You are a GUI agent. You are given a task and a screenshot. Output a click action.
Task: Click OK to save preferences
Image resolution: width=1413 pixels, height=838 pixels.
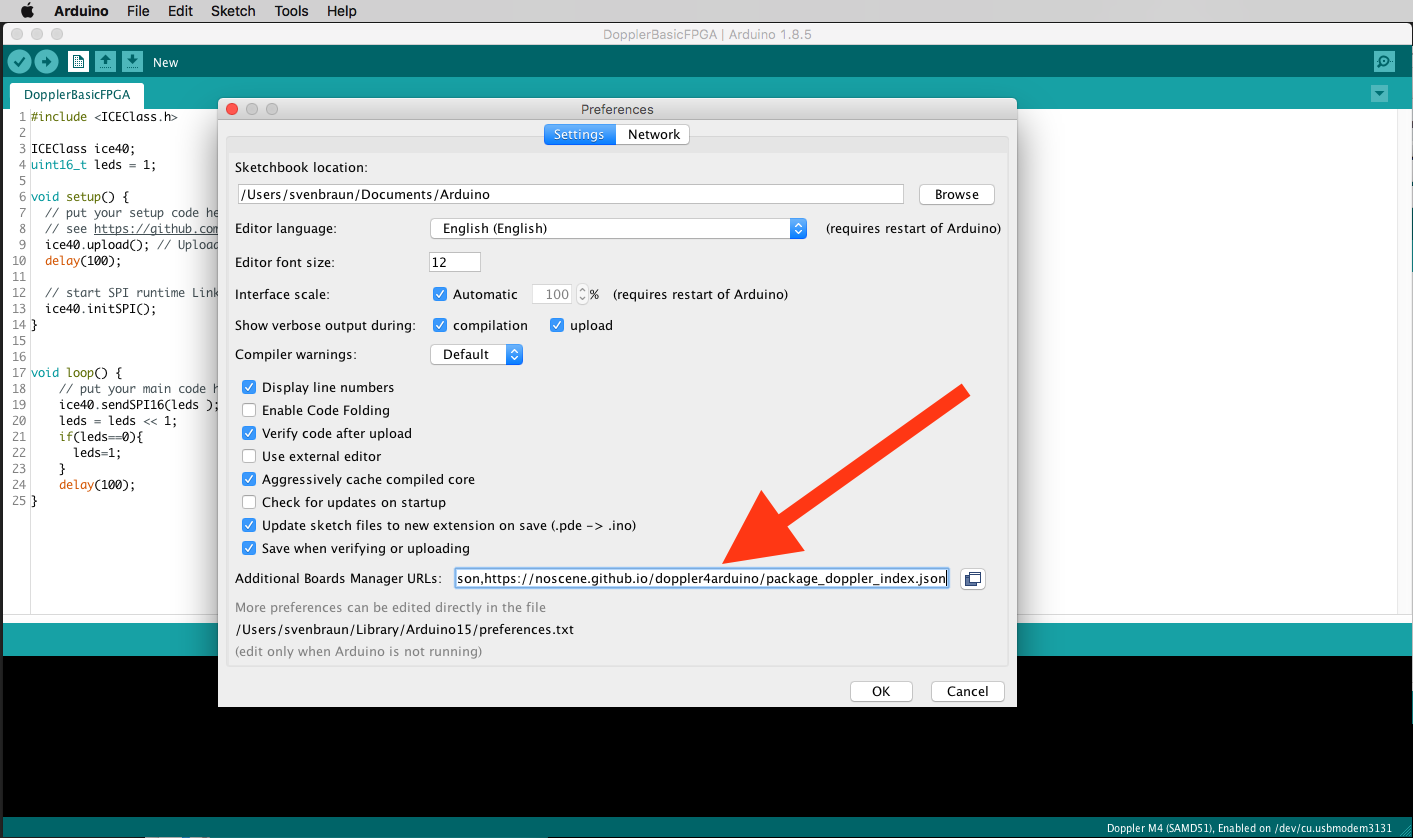point(881,691)
